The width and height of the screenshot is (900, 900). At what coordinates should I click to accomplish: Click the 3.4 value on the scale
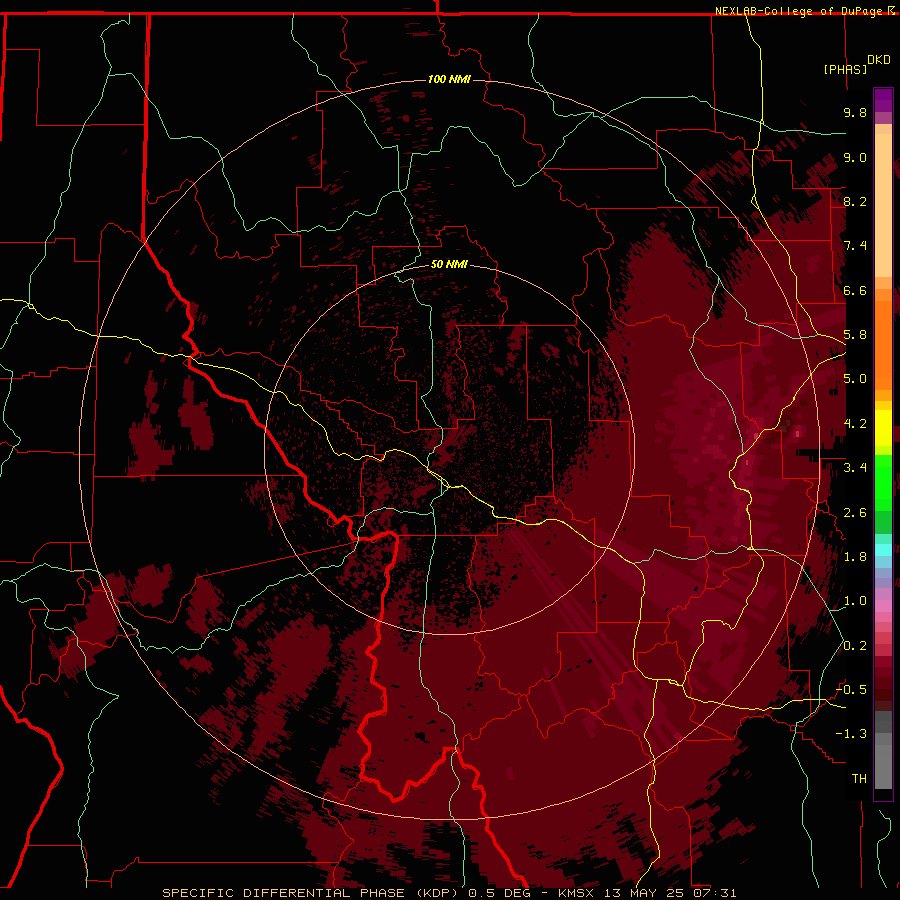point(855,468)
